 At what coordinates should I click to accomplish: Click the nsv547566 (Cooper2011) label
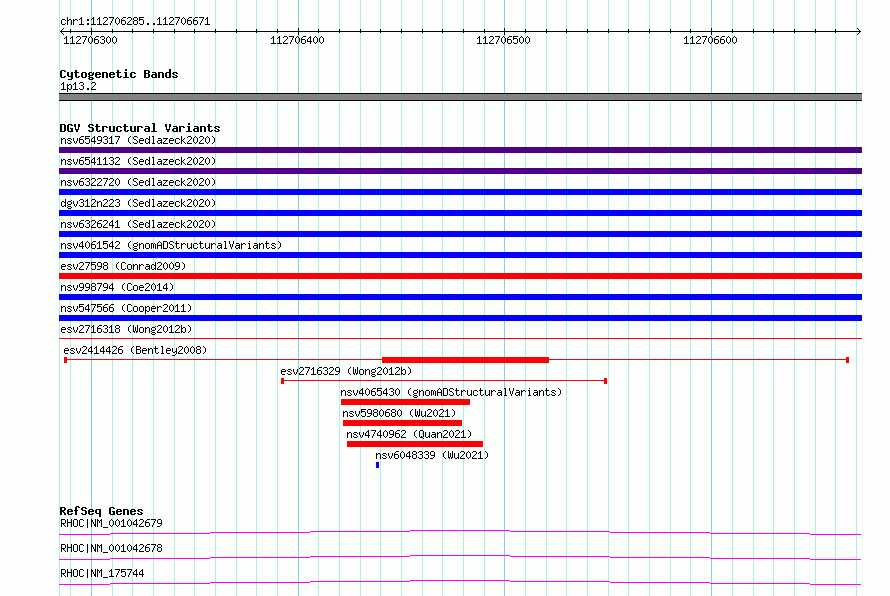tap(126, 308)
